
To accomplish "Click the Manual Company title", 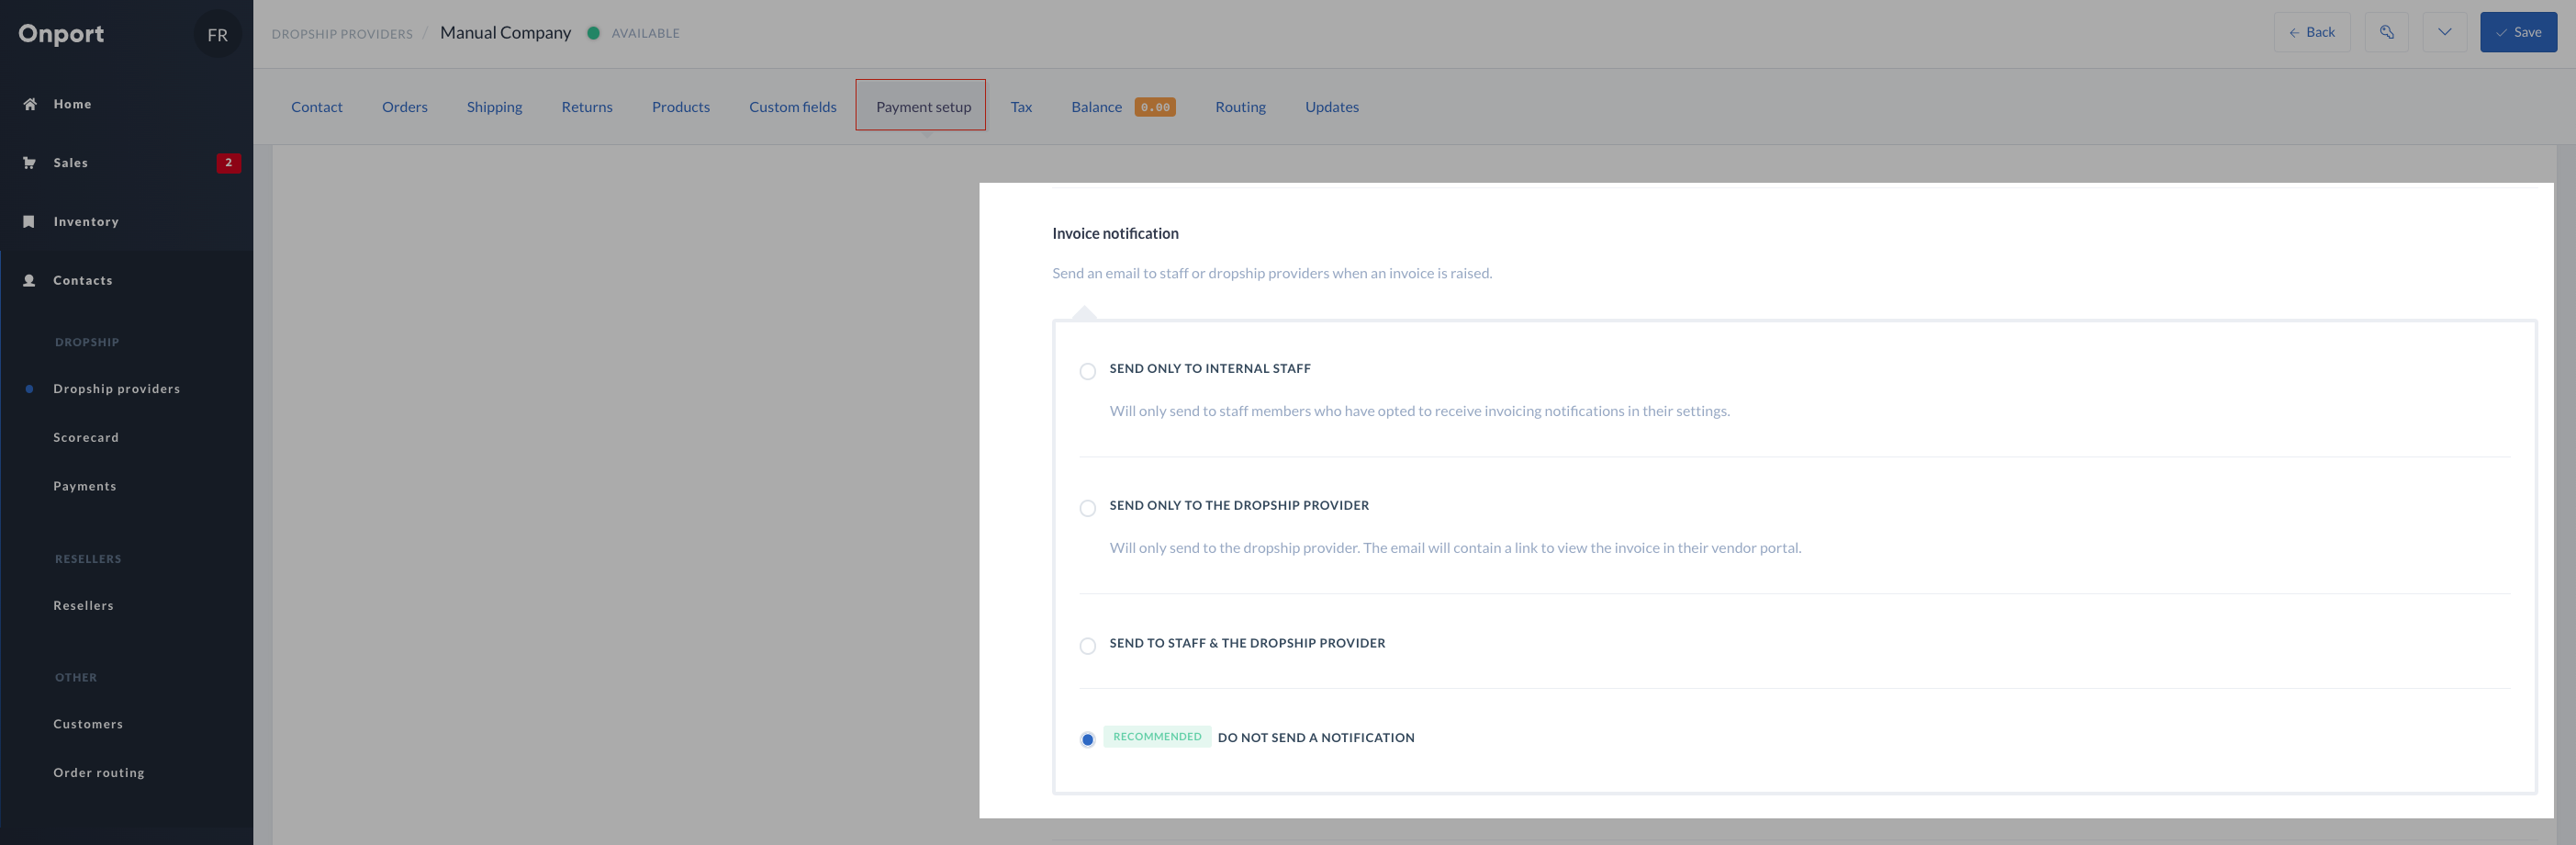I will (x=505, y=33).
